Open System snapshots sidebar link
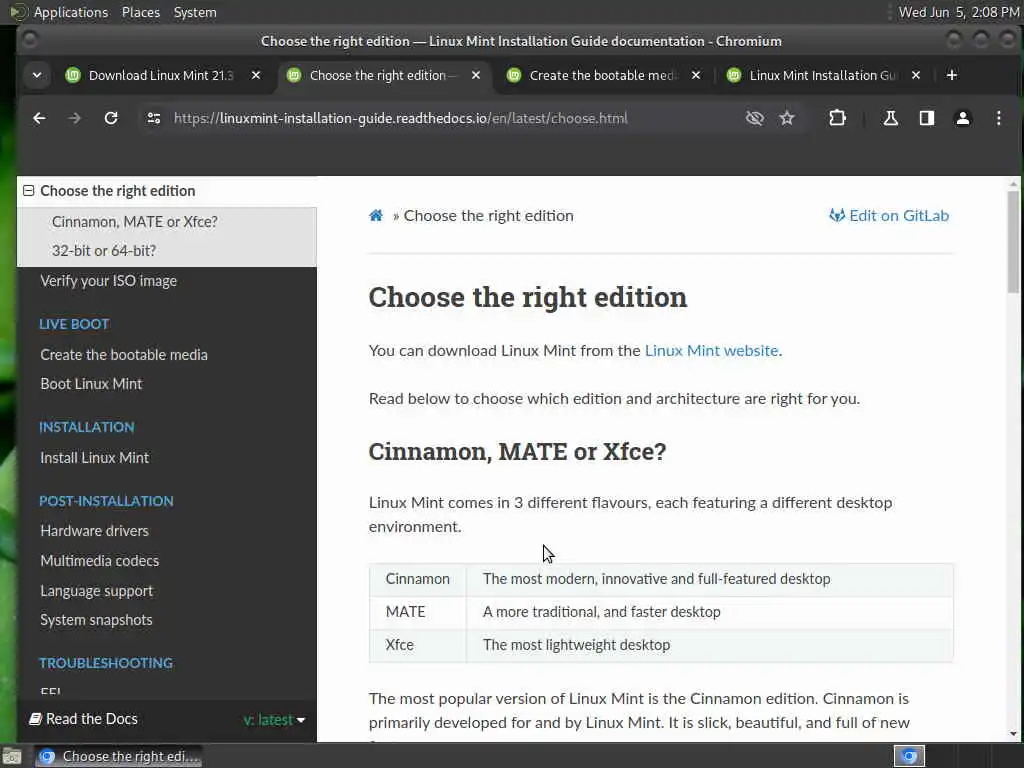 (x=96, y=620)
